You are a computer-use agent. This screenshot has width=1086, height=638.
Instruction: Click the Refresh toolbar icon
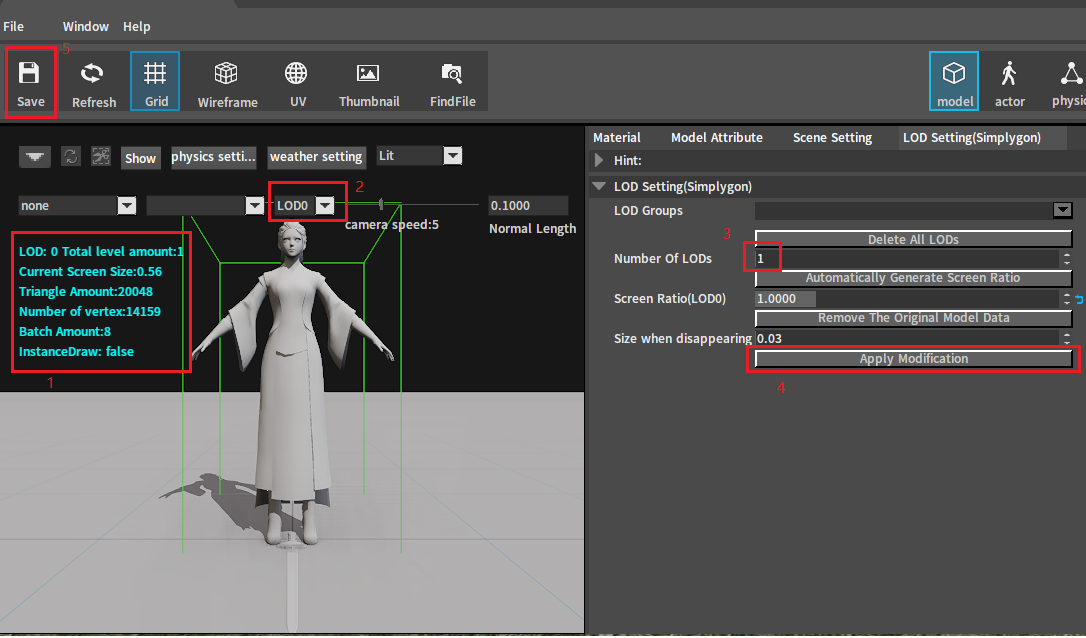click(93, 82)
